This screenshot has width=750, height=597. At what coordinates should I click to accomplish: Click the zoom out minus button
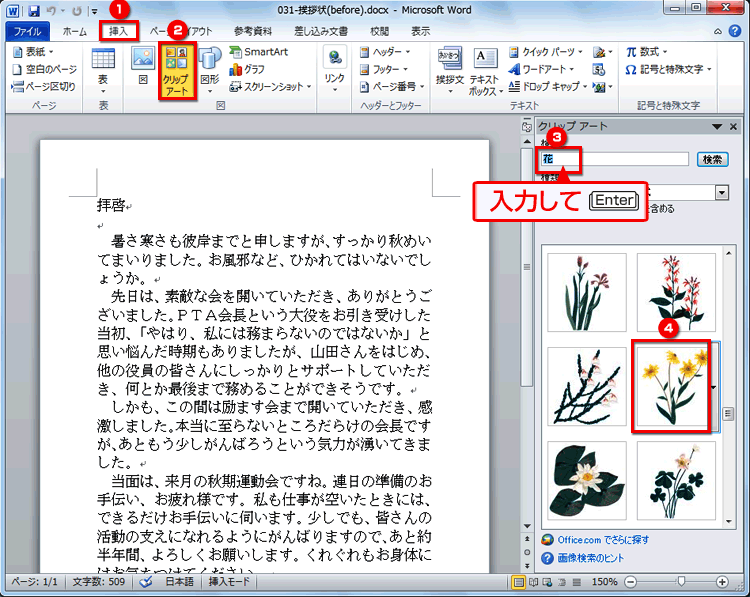coord(631,582)
